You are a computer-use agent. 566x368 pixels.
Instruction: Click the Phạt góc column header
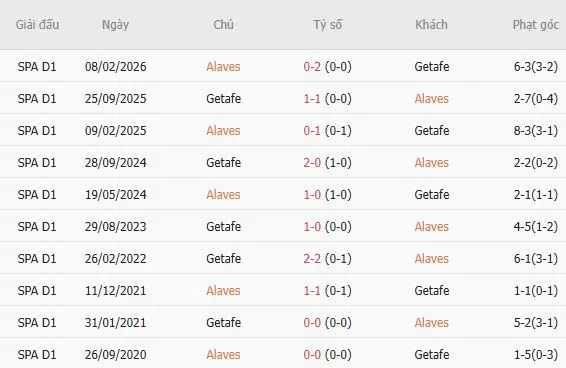[x=536, y=25]
